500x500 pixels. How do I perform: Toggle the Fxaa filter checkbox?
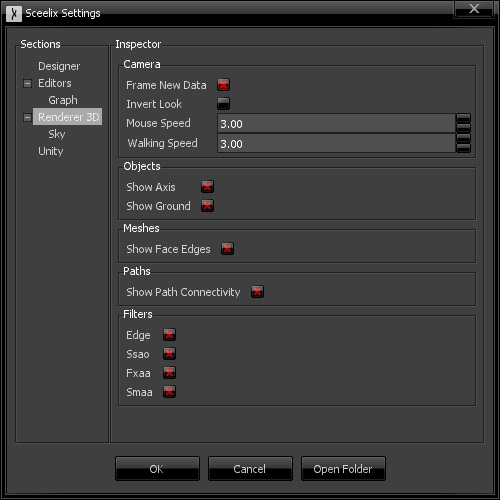point(169,373)
